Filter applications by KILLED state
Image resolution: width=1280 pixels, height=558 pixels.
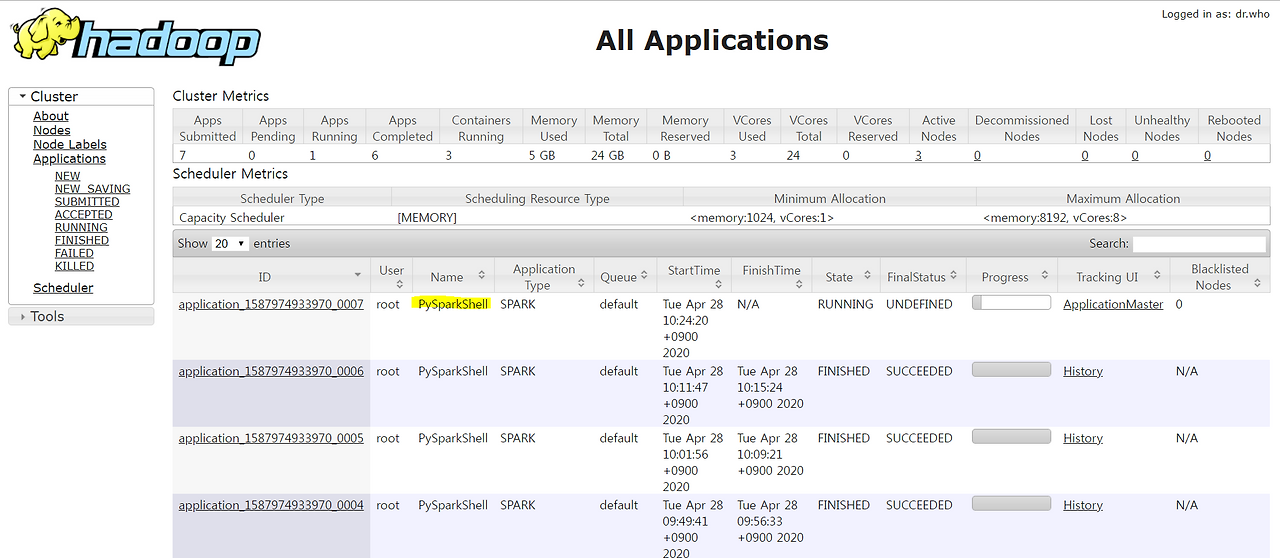(74, 266)
